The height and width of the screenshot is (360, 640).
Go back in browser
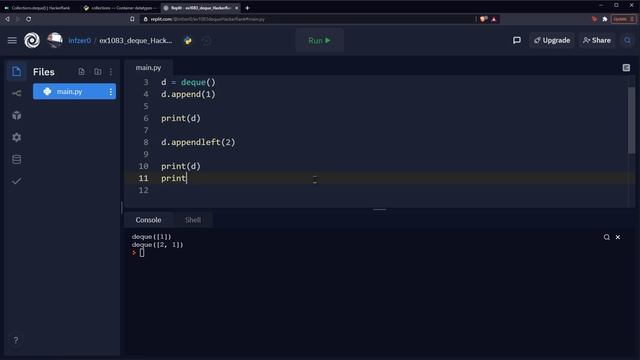(x=7, y=19)
